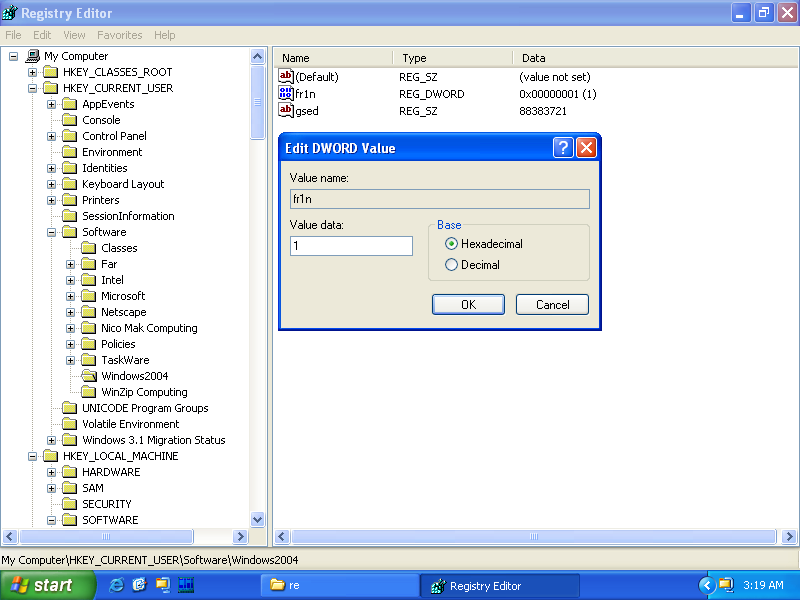Click the data value 88383721 of gsed
Image resolution: width=800 pixels, height=600 pixels.
click(543, 111)
